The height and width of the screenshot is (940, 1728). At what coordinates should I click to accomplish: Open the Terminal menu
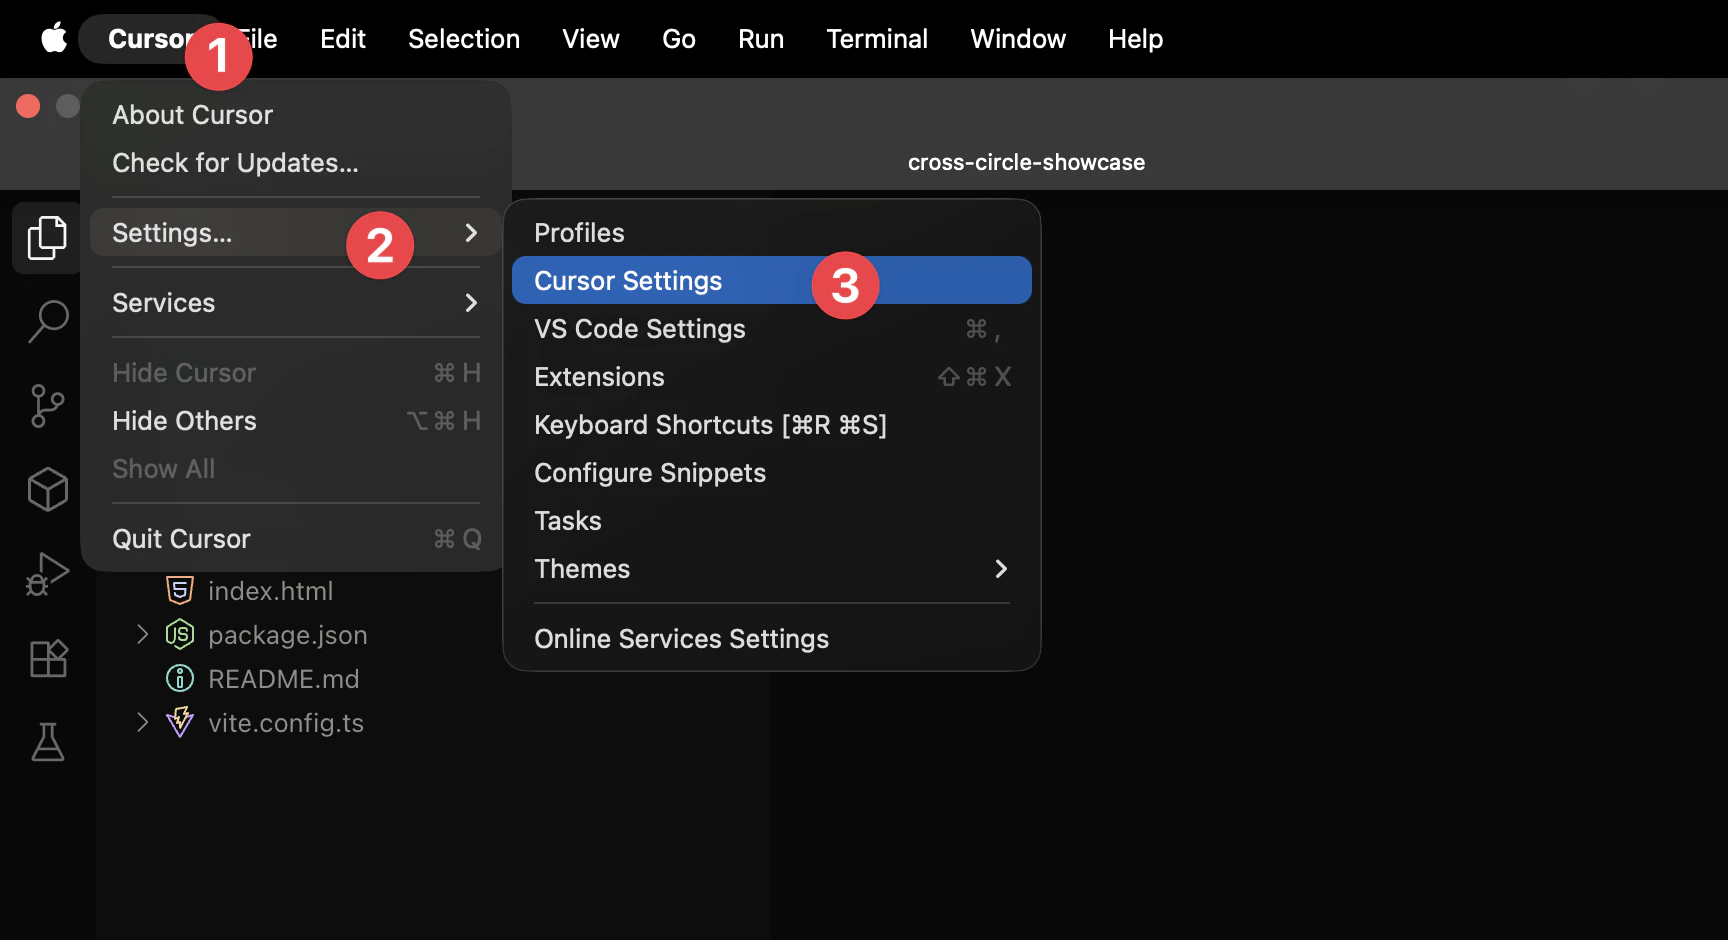pos(877,38)
